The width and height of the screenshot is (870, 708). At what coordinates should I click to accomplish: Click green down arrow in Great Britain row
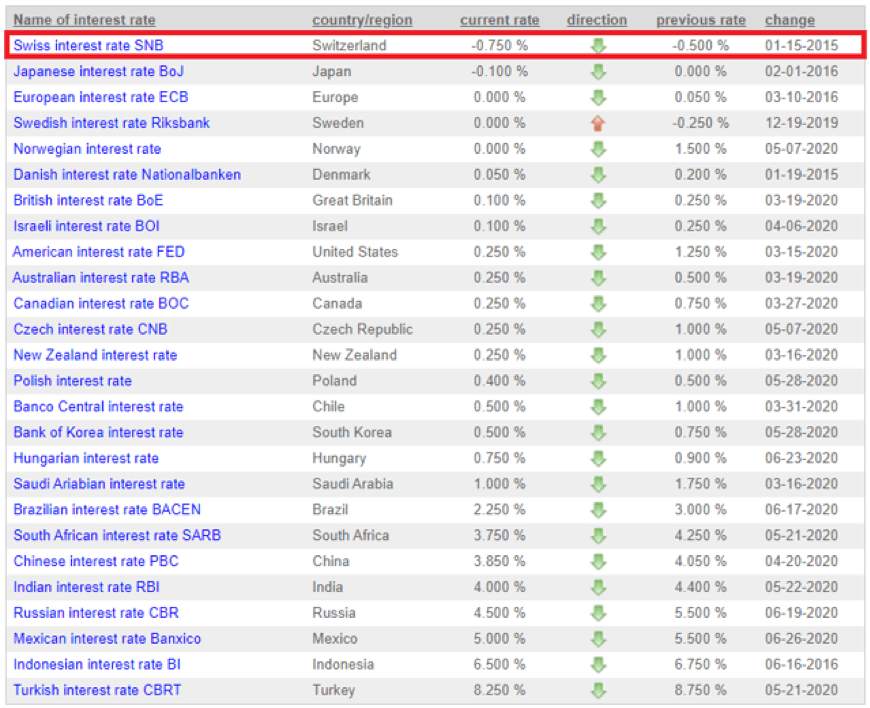[598, 200]
